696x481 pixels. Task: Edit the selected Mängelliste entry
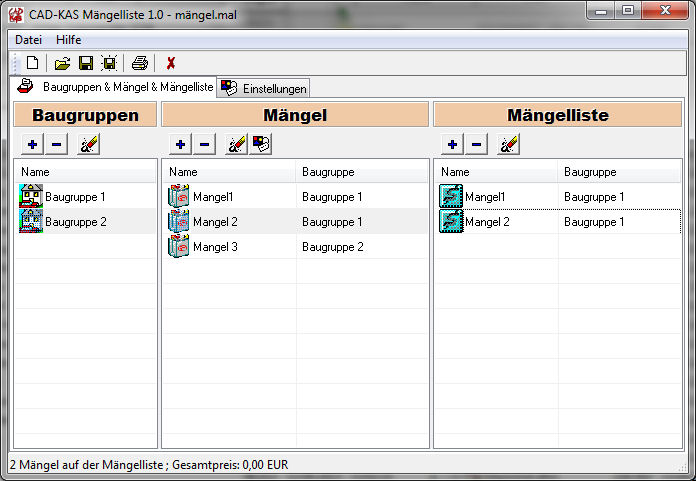[x=508, y=145]
